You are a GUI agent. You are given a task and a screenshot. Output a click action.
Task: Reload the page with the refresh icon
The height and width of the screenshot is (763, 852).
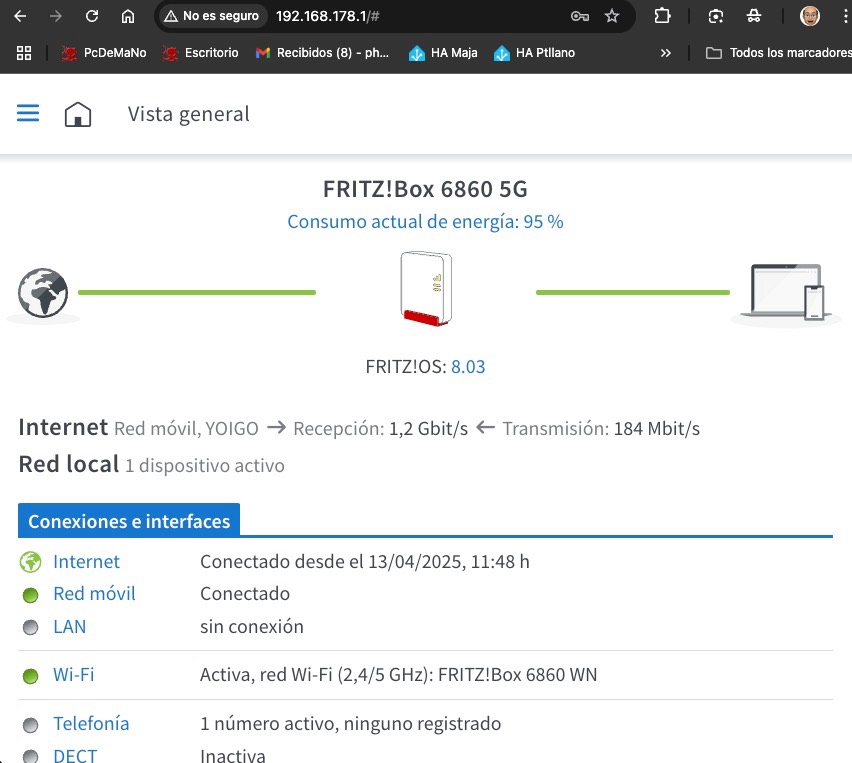tap(92, 16)
